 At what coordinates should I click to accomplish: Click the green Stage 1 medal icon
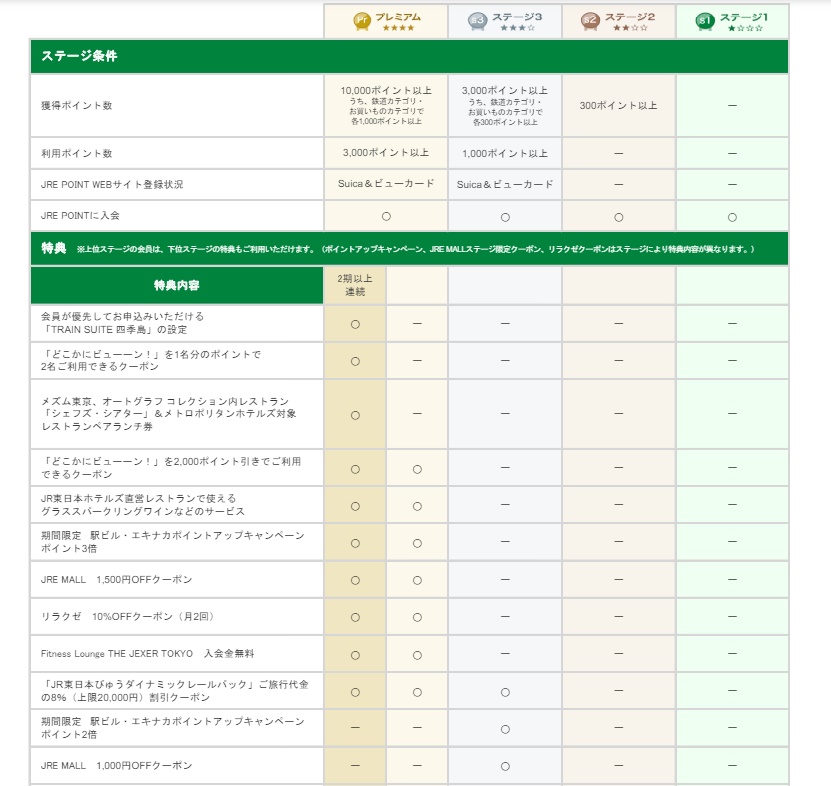[x=704, y=21]
